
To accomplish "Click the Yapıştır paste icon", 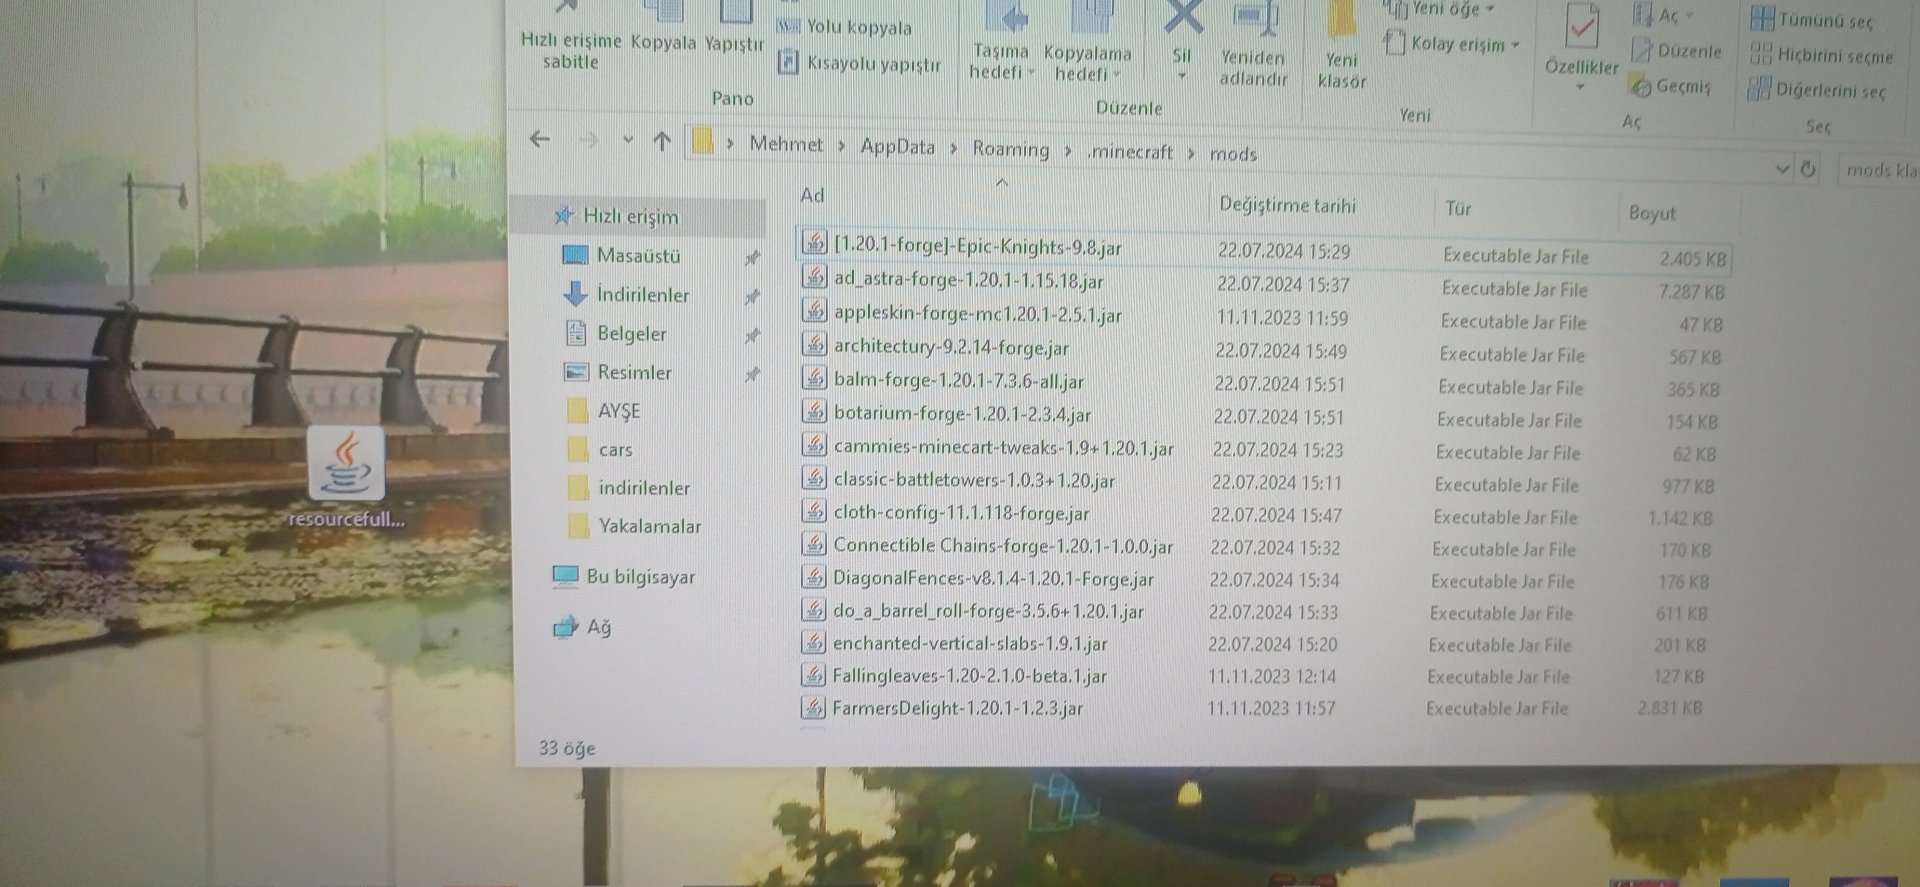I will tap(735, 12).
